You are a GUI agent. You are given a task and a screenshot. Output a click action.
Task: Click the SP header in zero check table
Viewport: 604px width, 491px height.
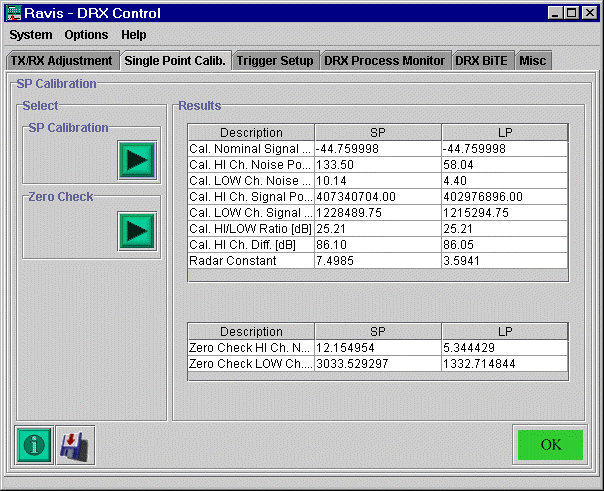pos(378,332)
